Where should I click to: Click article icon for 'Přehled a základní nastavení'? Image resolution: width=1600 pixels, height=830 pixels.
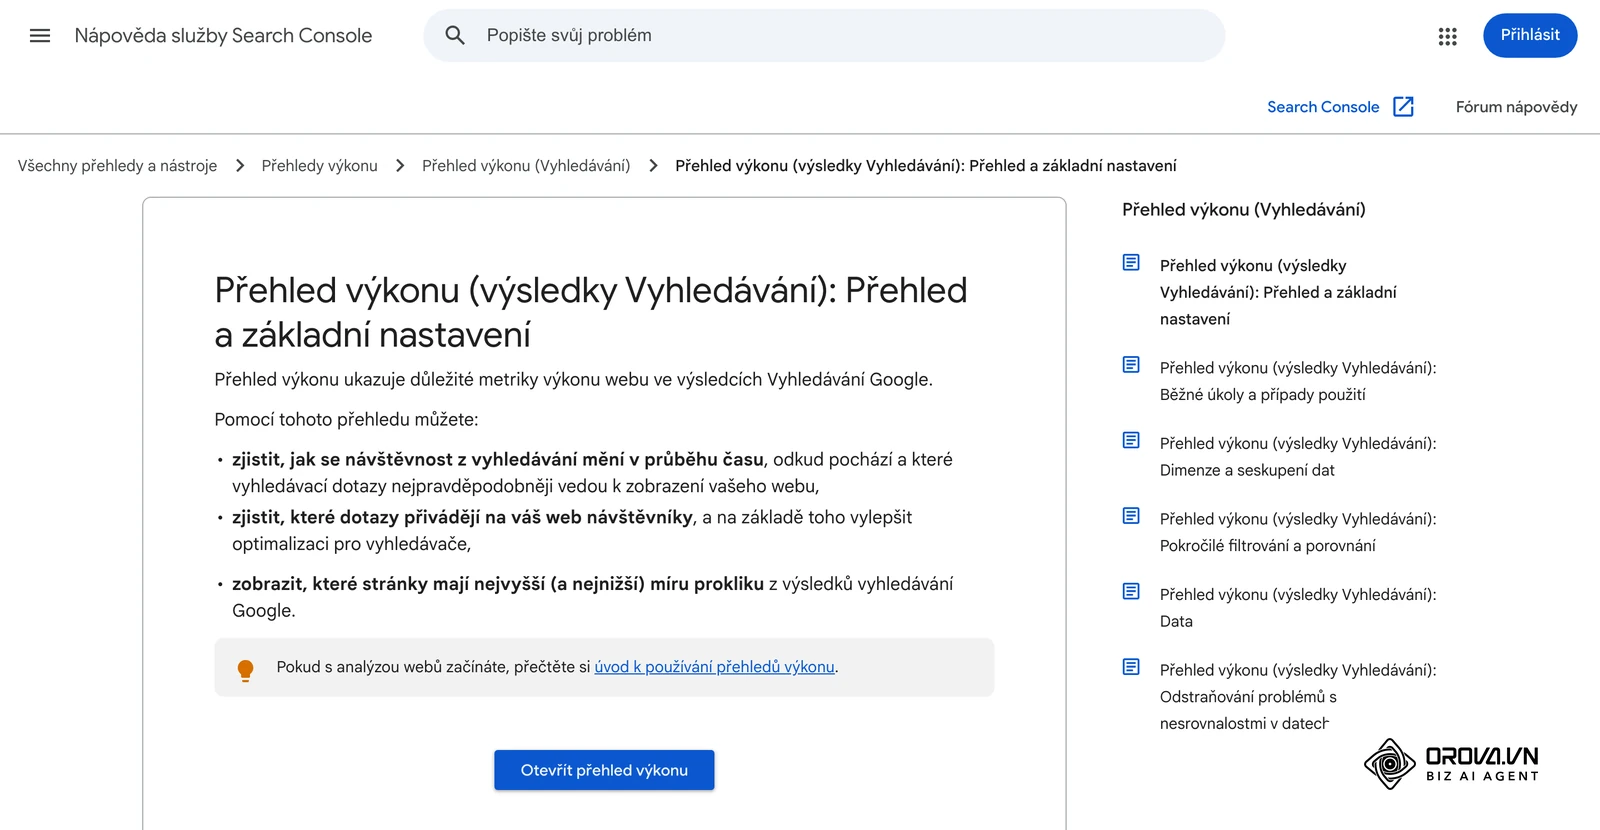(1131, 263)
